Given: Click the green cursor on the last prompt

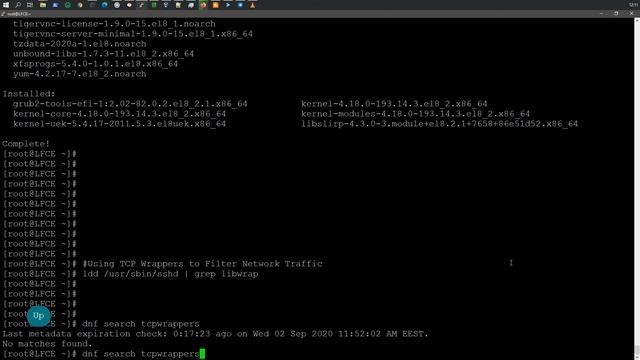Looking at the screenshot, I should click(x=202, y=353).
